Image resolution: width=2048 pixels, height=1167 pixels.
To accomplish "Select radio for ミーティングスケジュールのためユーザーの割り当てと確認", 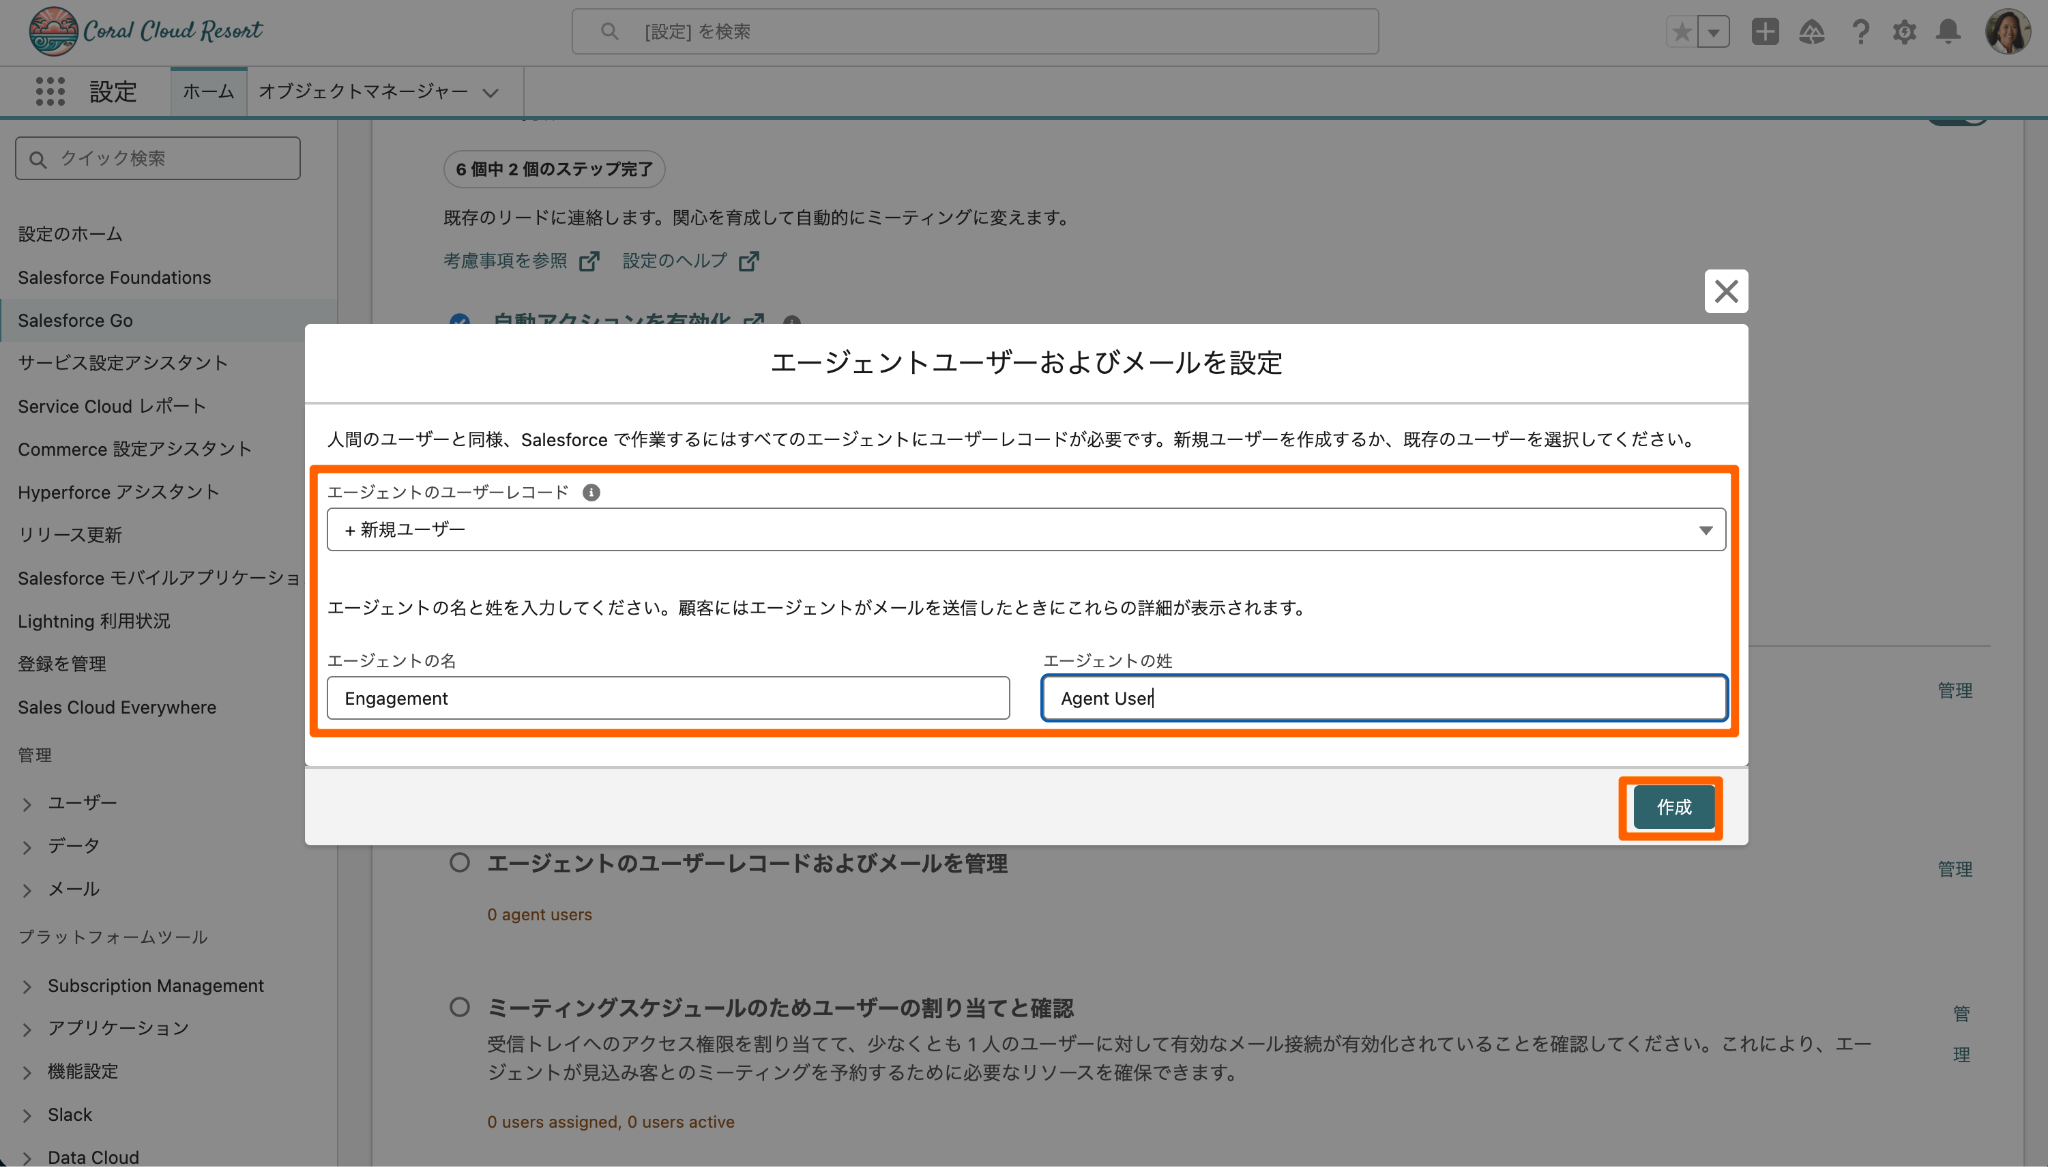I will (x=459, y=1007).
